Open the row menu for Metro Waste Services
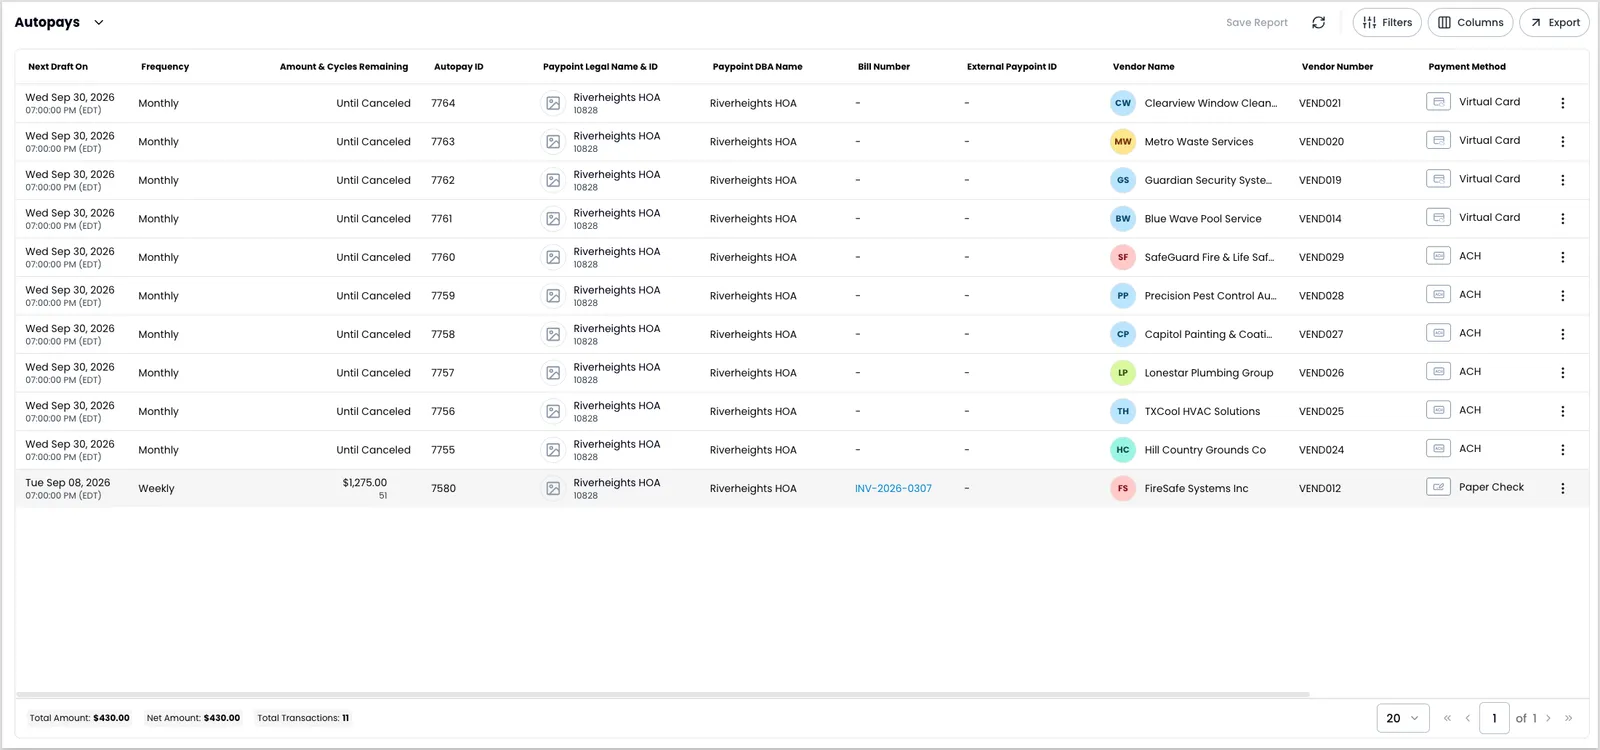Viewport: 1600px width, 750px height. click(1563, 142)
